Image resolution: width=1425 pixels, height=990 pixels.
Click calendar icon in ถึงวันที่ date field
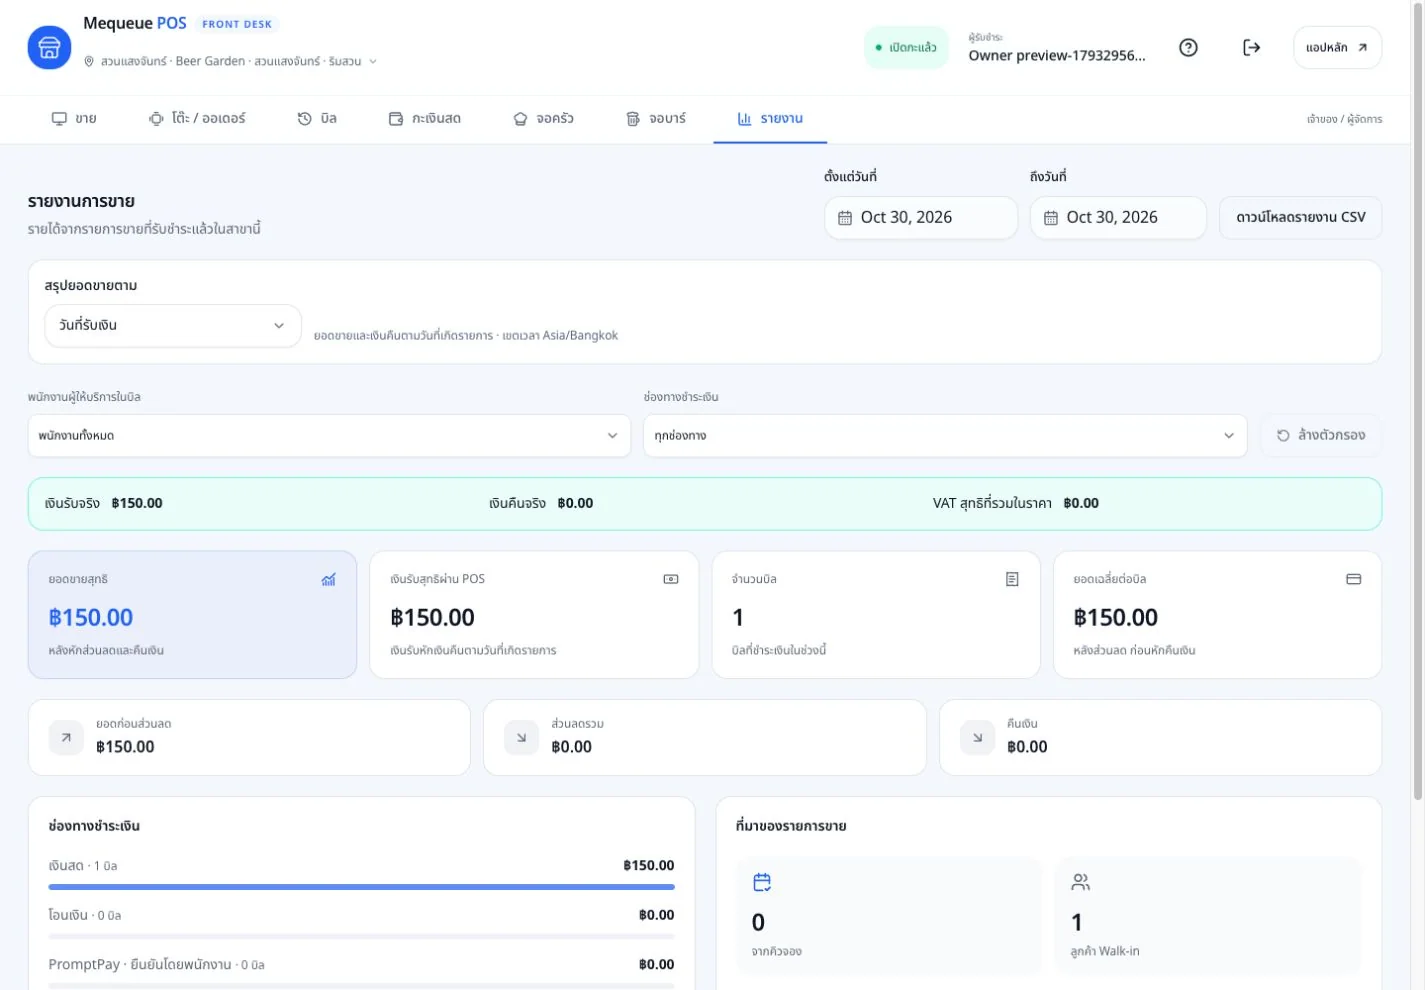coord(1051,218)
